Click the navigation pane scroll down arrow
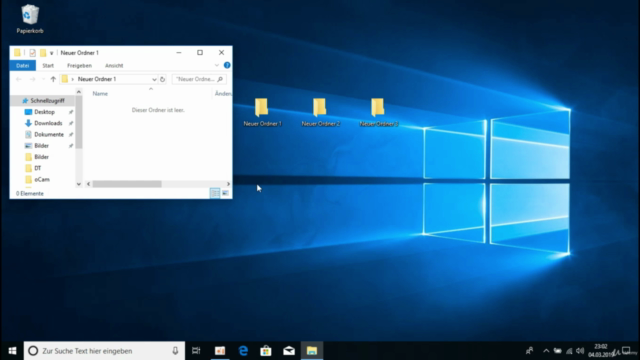 [x=79, y=184]
